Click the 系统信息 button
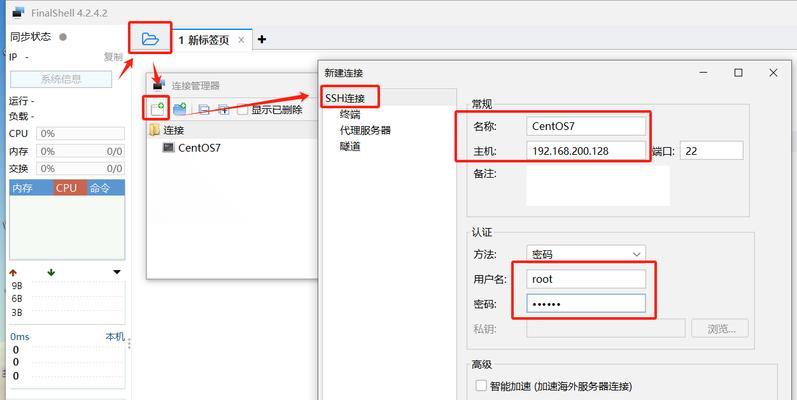Viewport: 797px width, 400px height. pyautogui.click(x=61, y=79)
